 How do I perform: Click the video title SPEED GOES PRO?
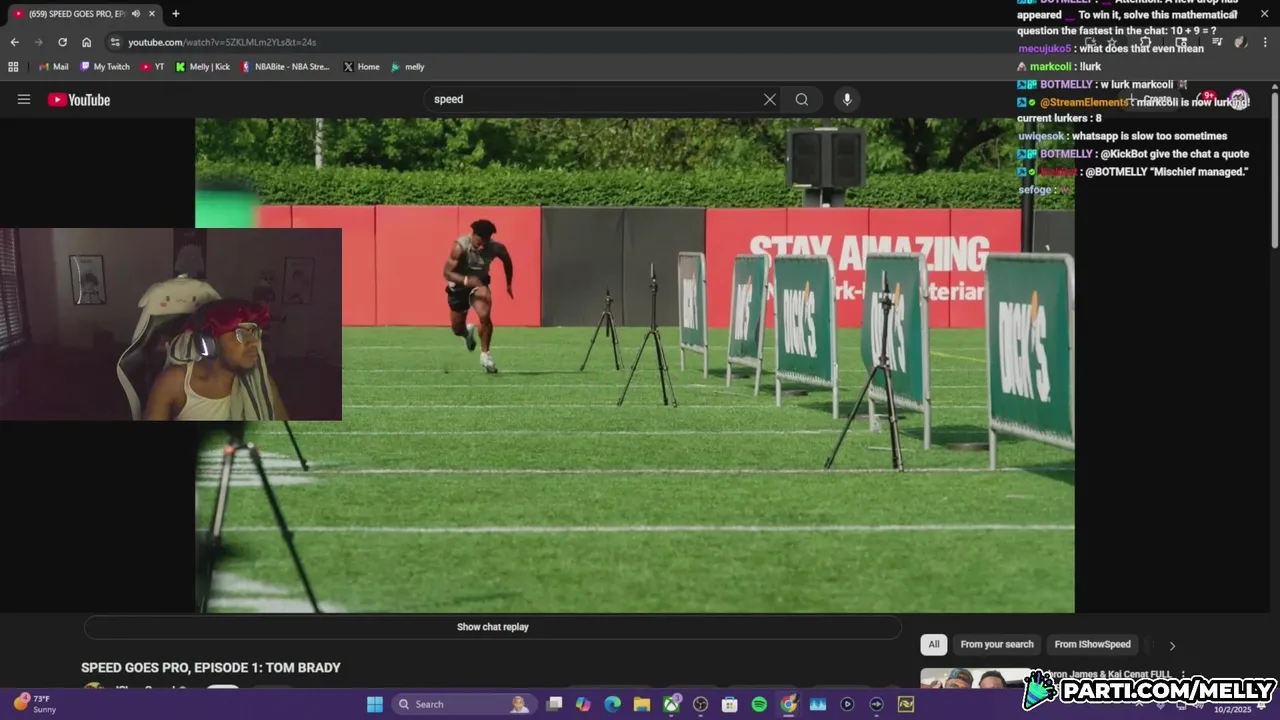[211, 668]
